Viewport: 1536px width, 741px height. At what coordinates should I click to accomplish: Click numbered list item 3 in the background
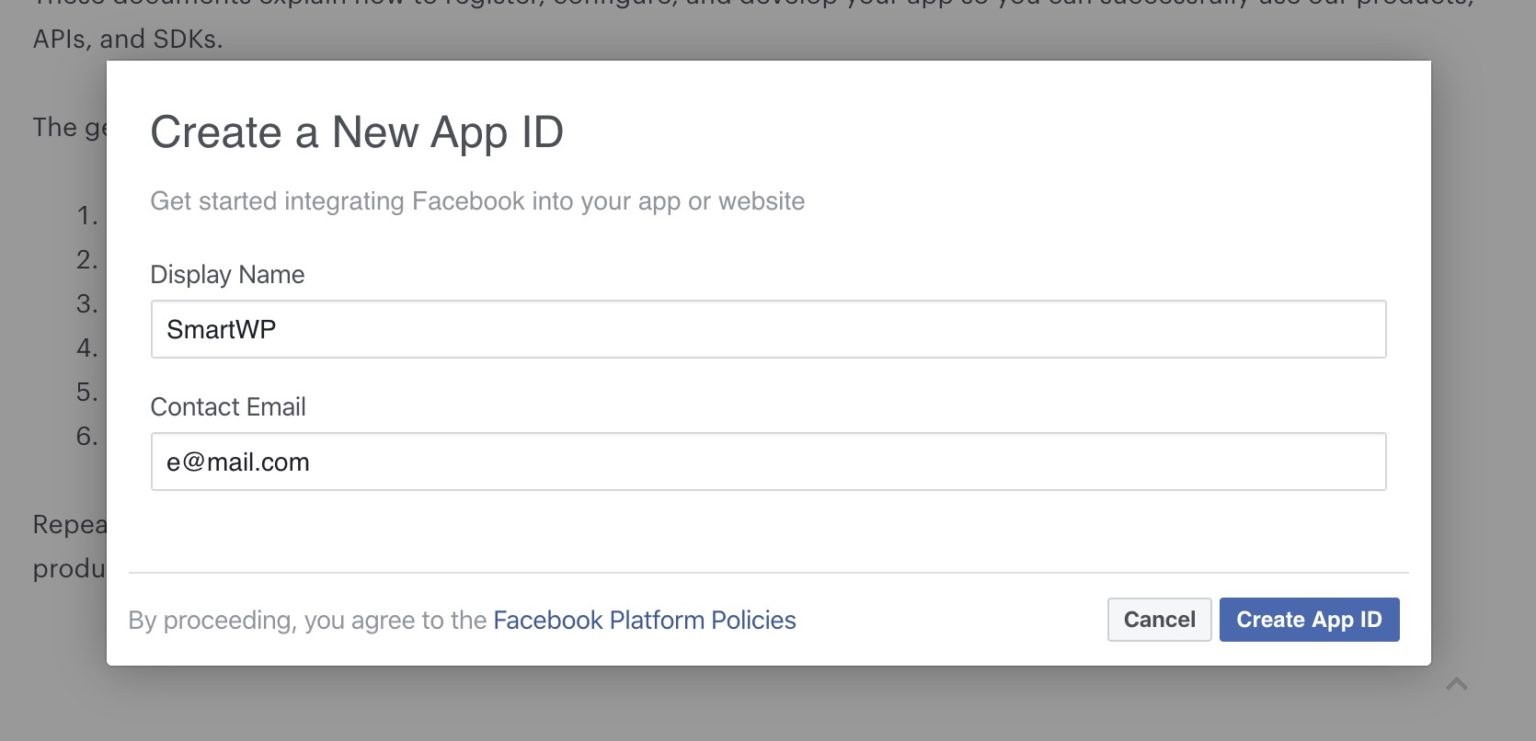tap(84, 304)
